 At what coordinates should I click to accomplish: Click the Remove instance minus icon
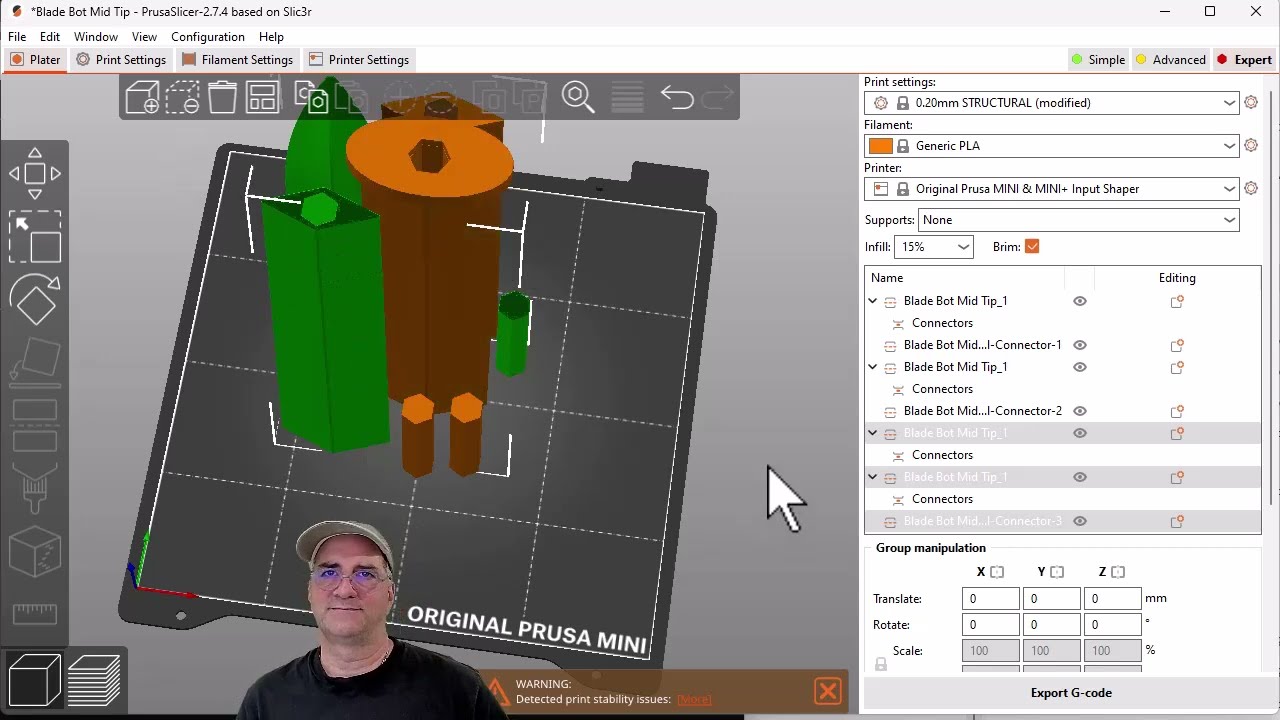(x=440, y=97)
